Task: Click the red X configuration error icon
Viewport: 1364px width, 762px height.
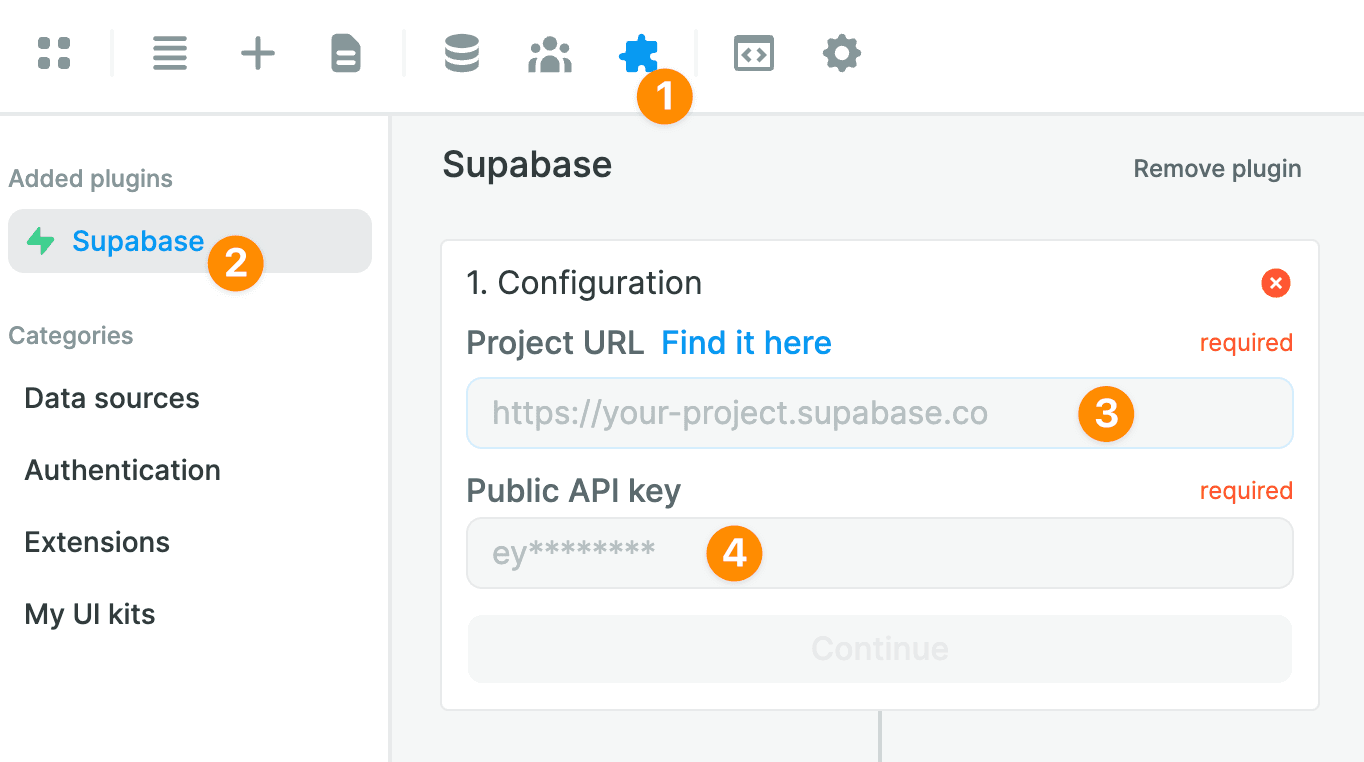Action: coord(1276,283)
